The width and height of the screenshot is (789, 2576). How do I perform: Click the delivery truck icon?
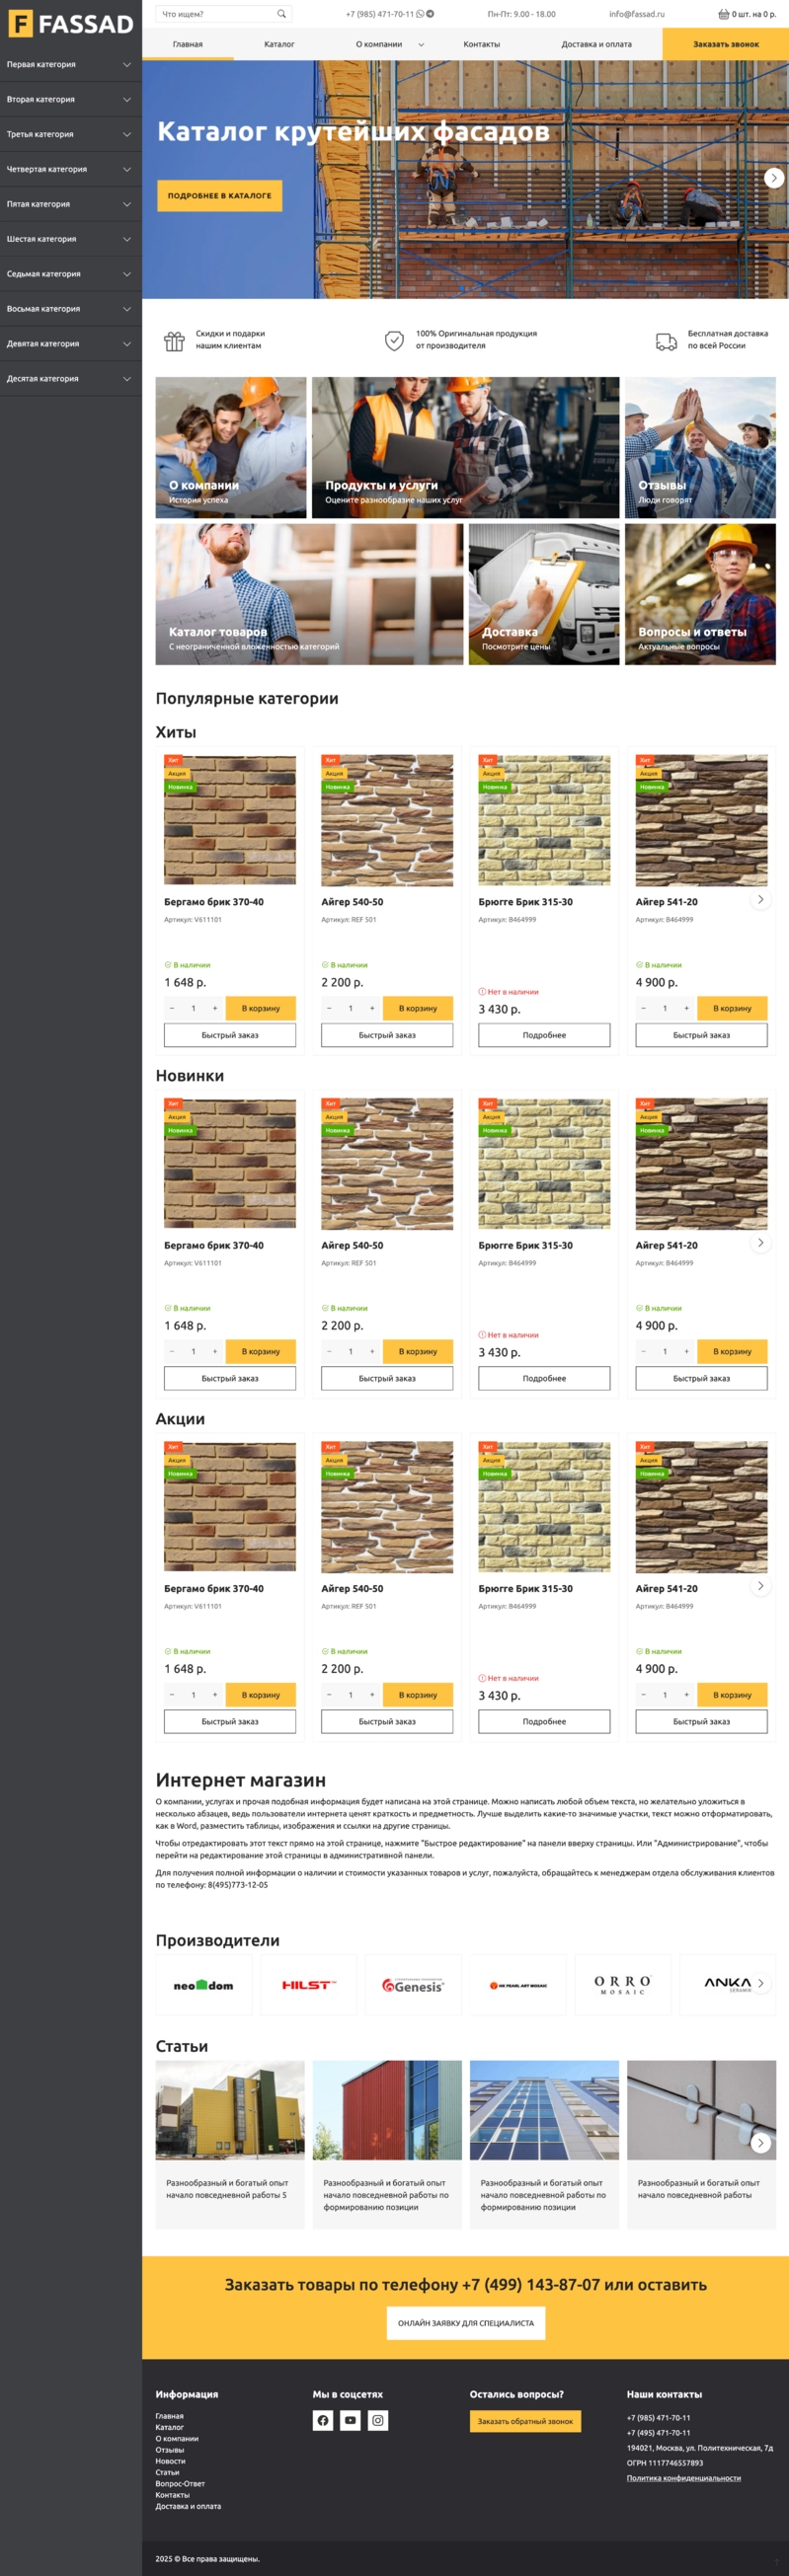(x=666, y=341)
